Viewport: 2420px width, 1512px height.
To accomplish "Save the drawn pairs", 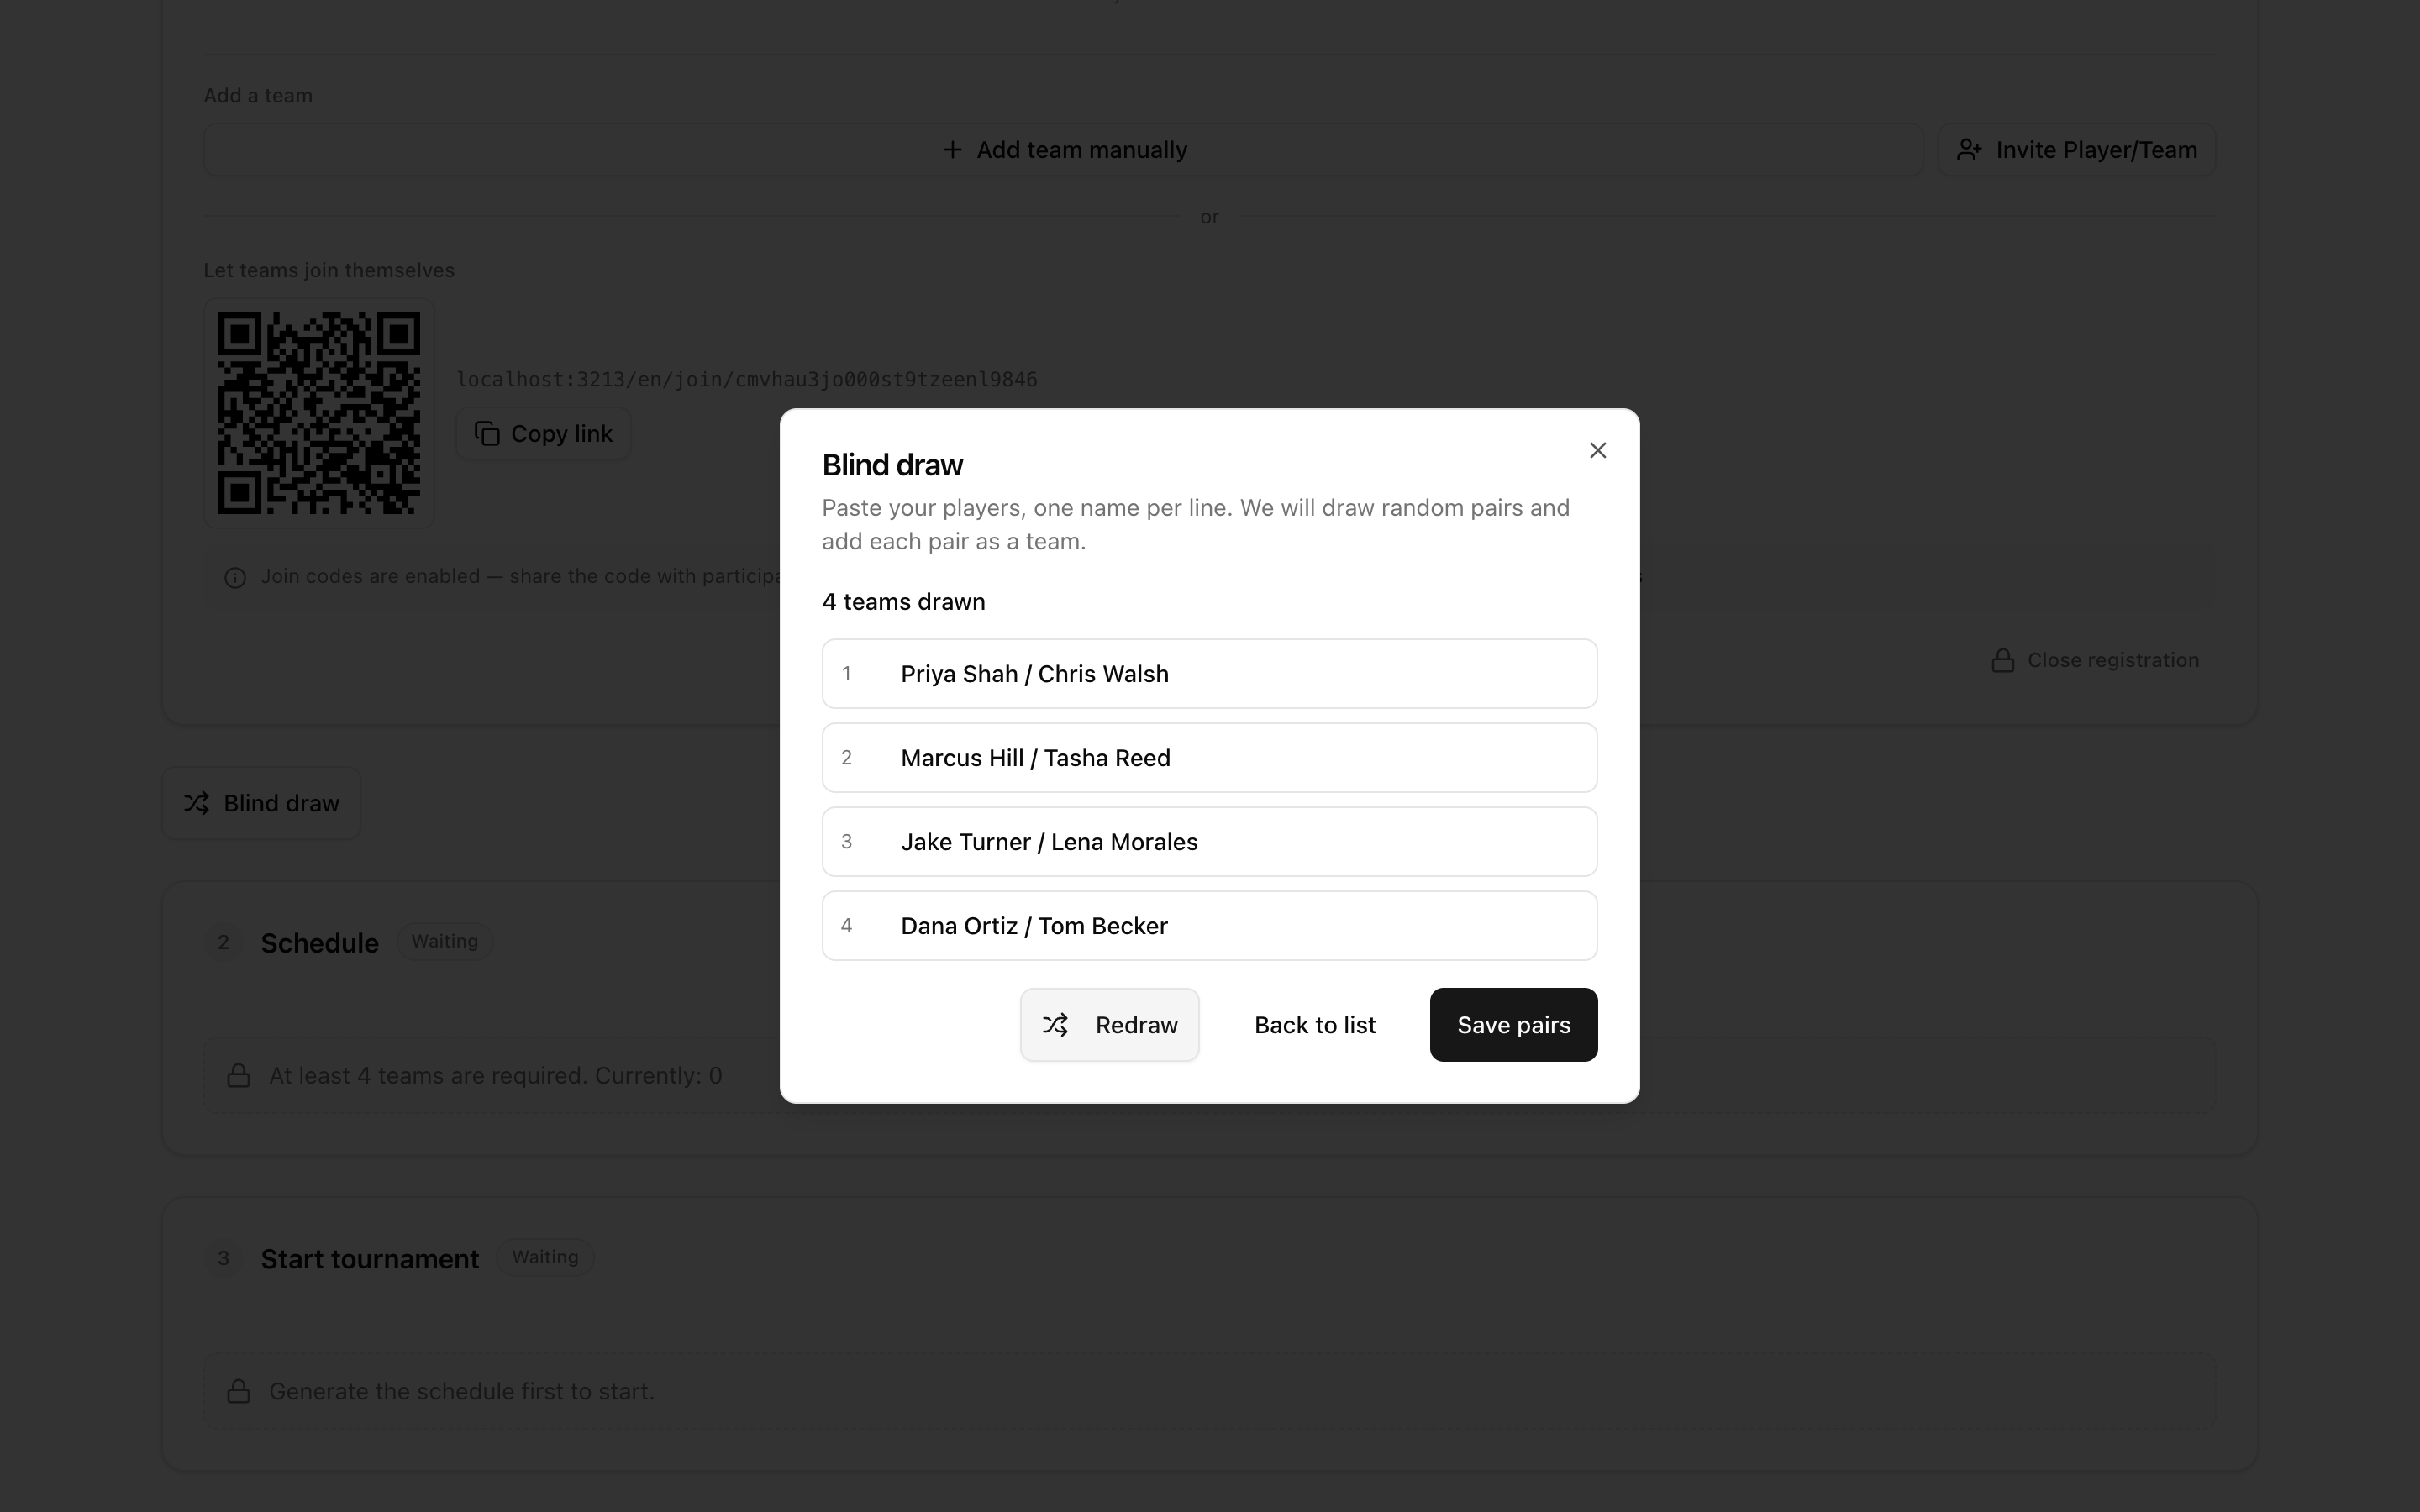I will [x=1513, y=1025].
